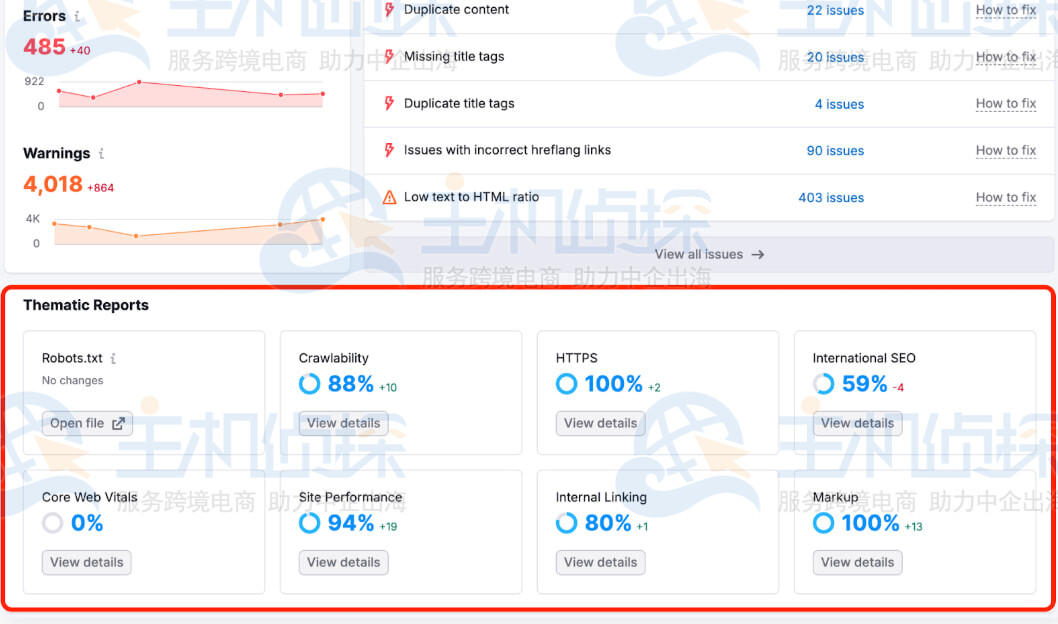Screen dimensions: 1058x624
Task: Click the warning triangle icon for Low text ratio
Action: [x=389, y=197]
